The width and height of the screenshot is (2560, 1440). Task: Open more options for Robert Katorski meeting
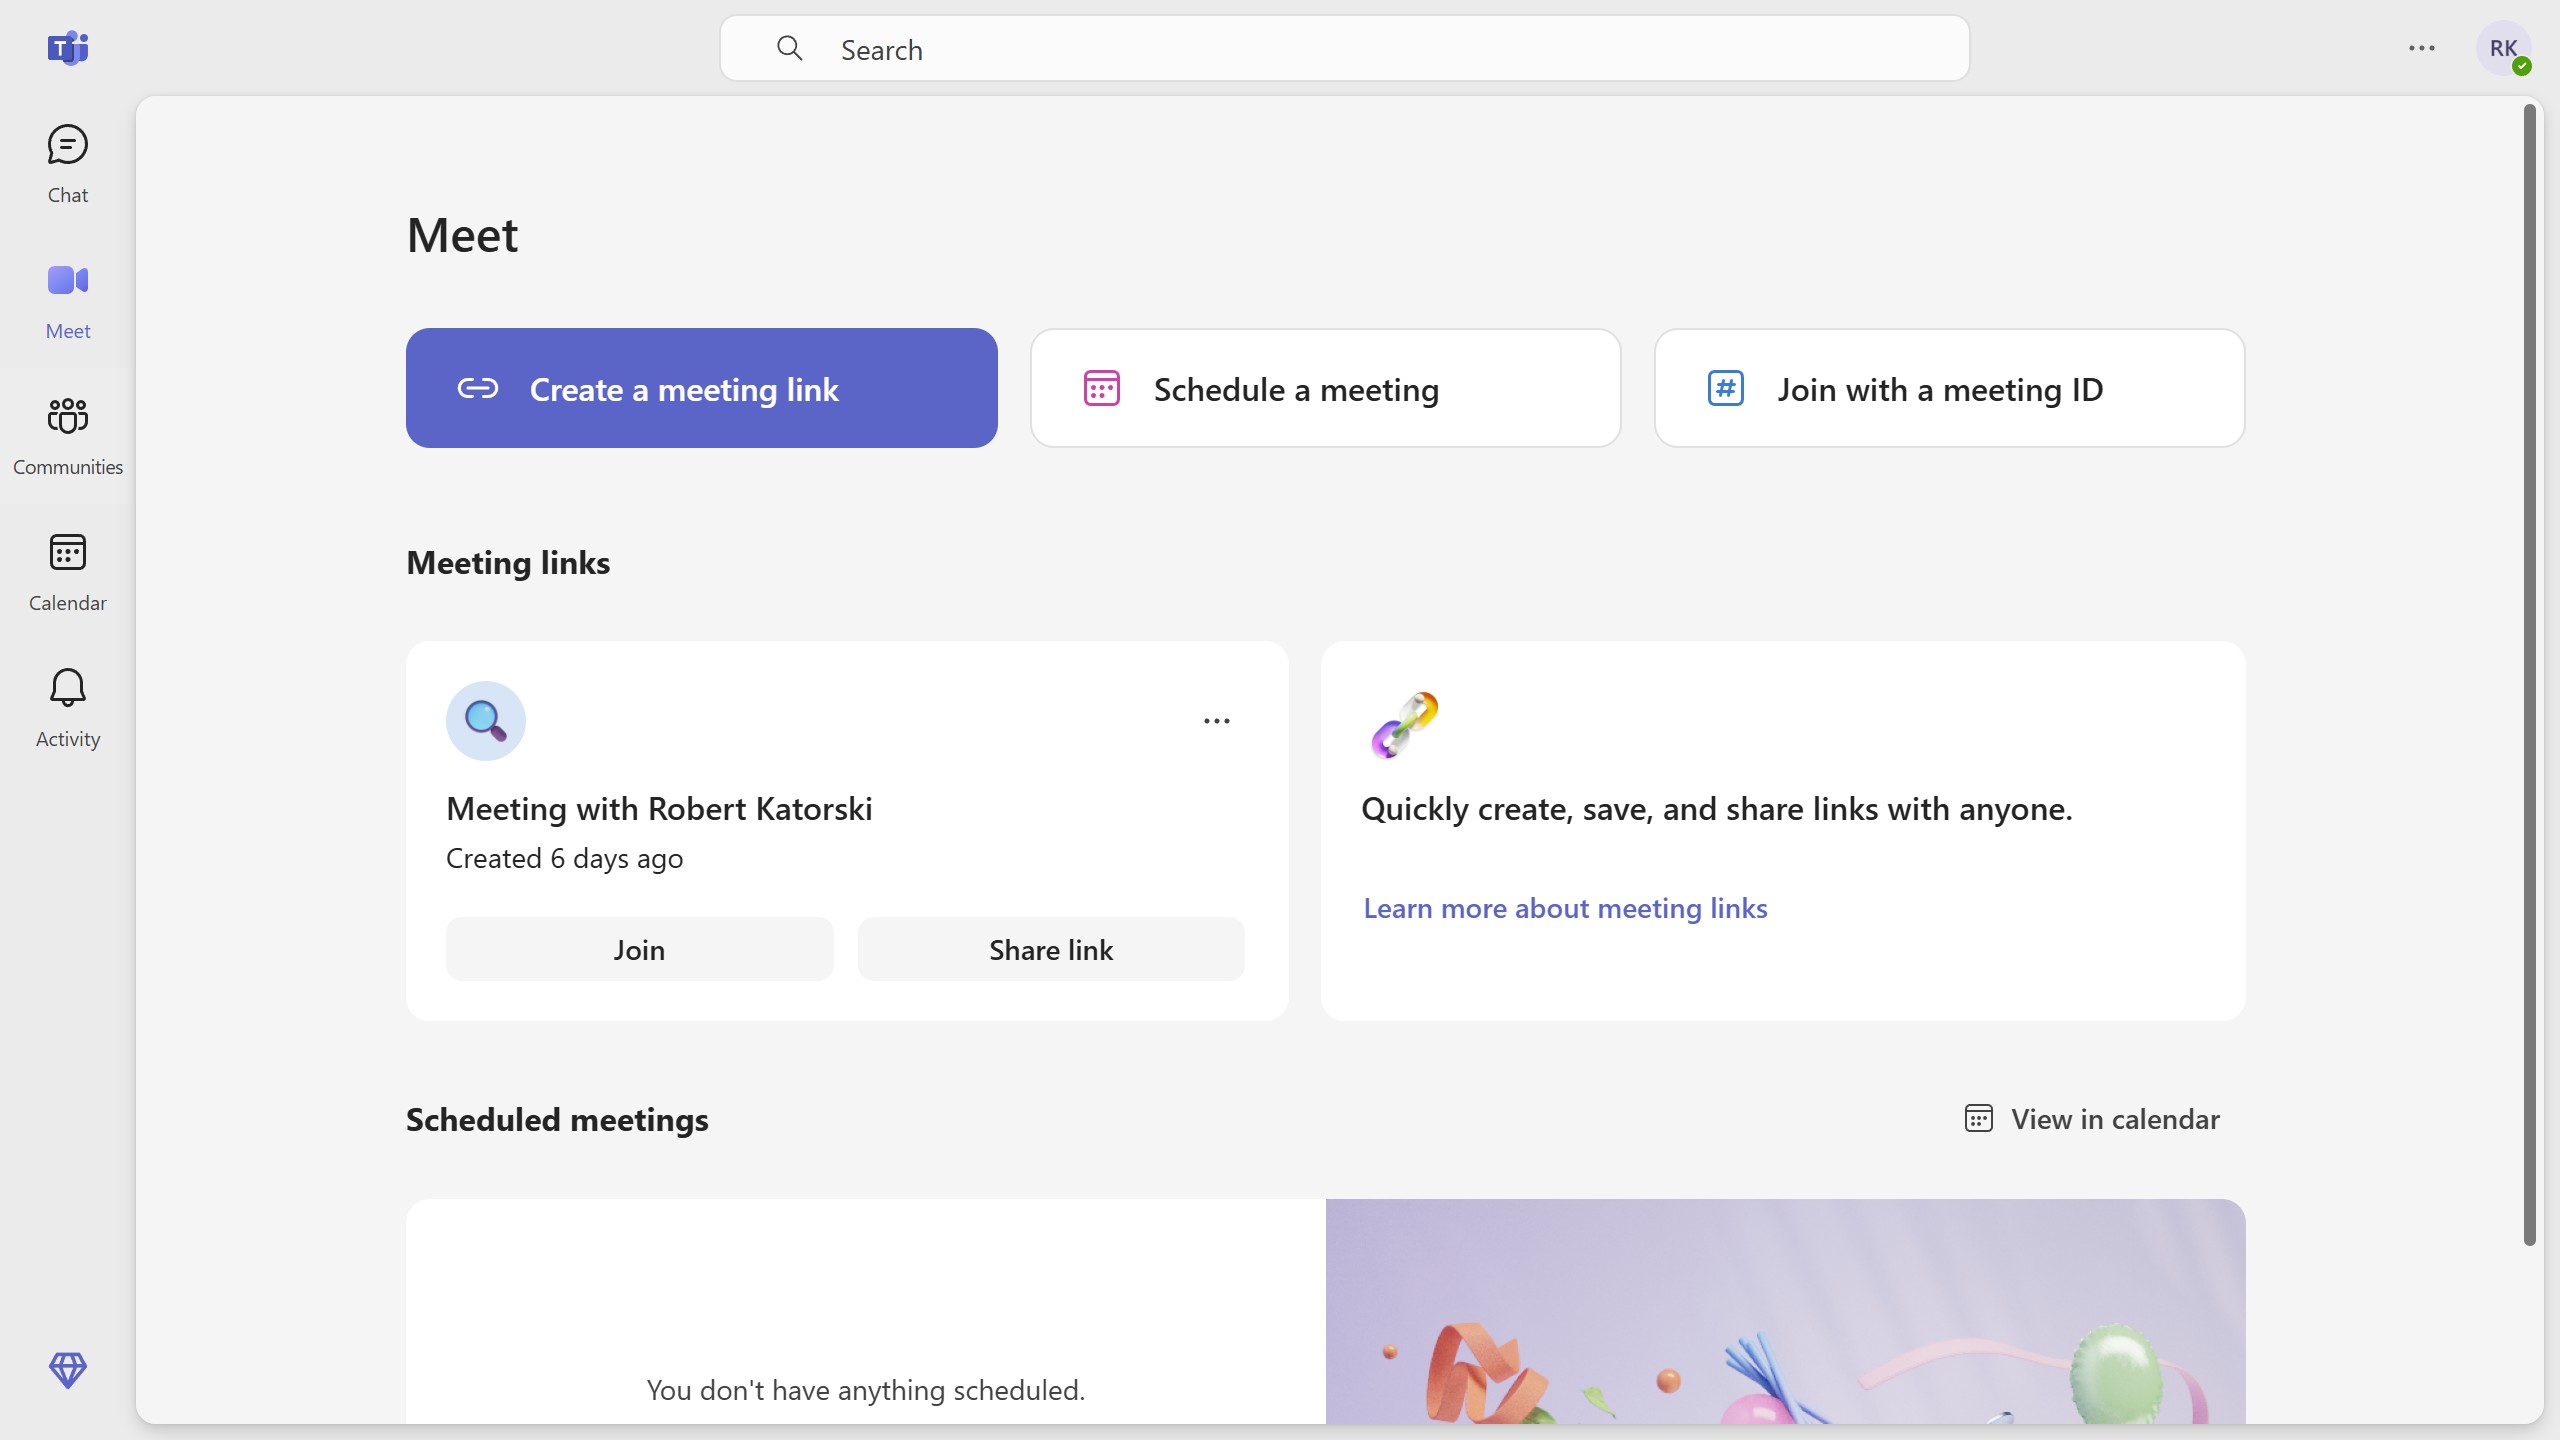(x=1216, y=721)
